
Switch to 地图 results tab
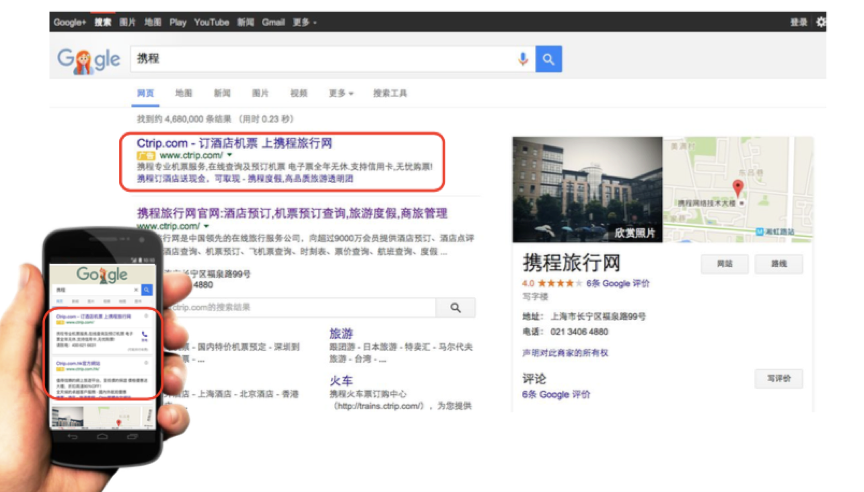pyautogui.click(x=183, y=93)
